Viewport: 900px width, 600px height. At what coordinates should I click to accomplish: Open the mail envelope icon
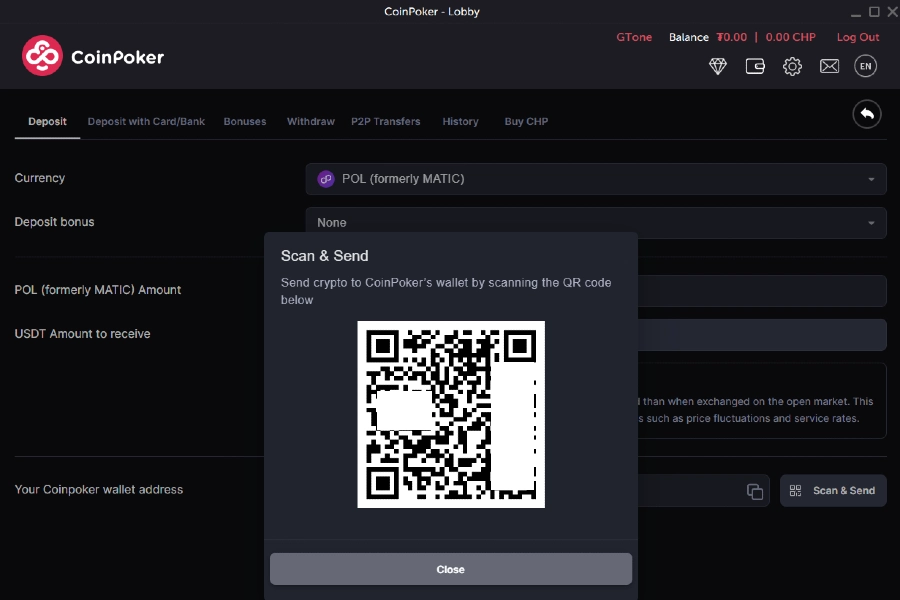pos(829,67)
